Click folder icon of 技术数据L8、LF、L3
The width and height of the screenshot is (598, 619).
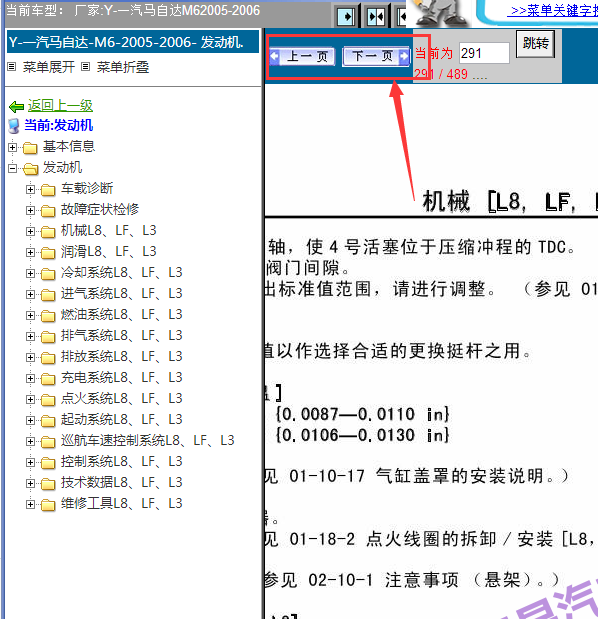click(48, 484)
